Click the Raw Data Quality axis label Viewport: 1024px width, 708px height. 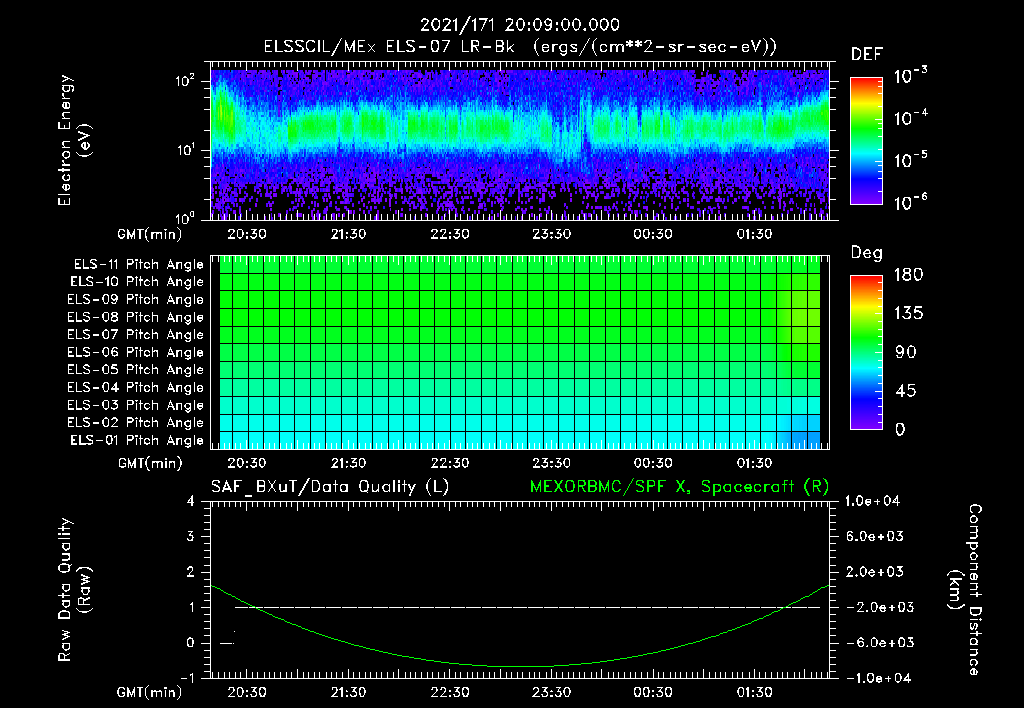tap(74, 590)
